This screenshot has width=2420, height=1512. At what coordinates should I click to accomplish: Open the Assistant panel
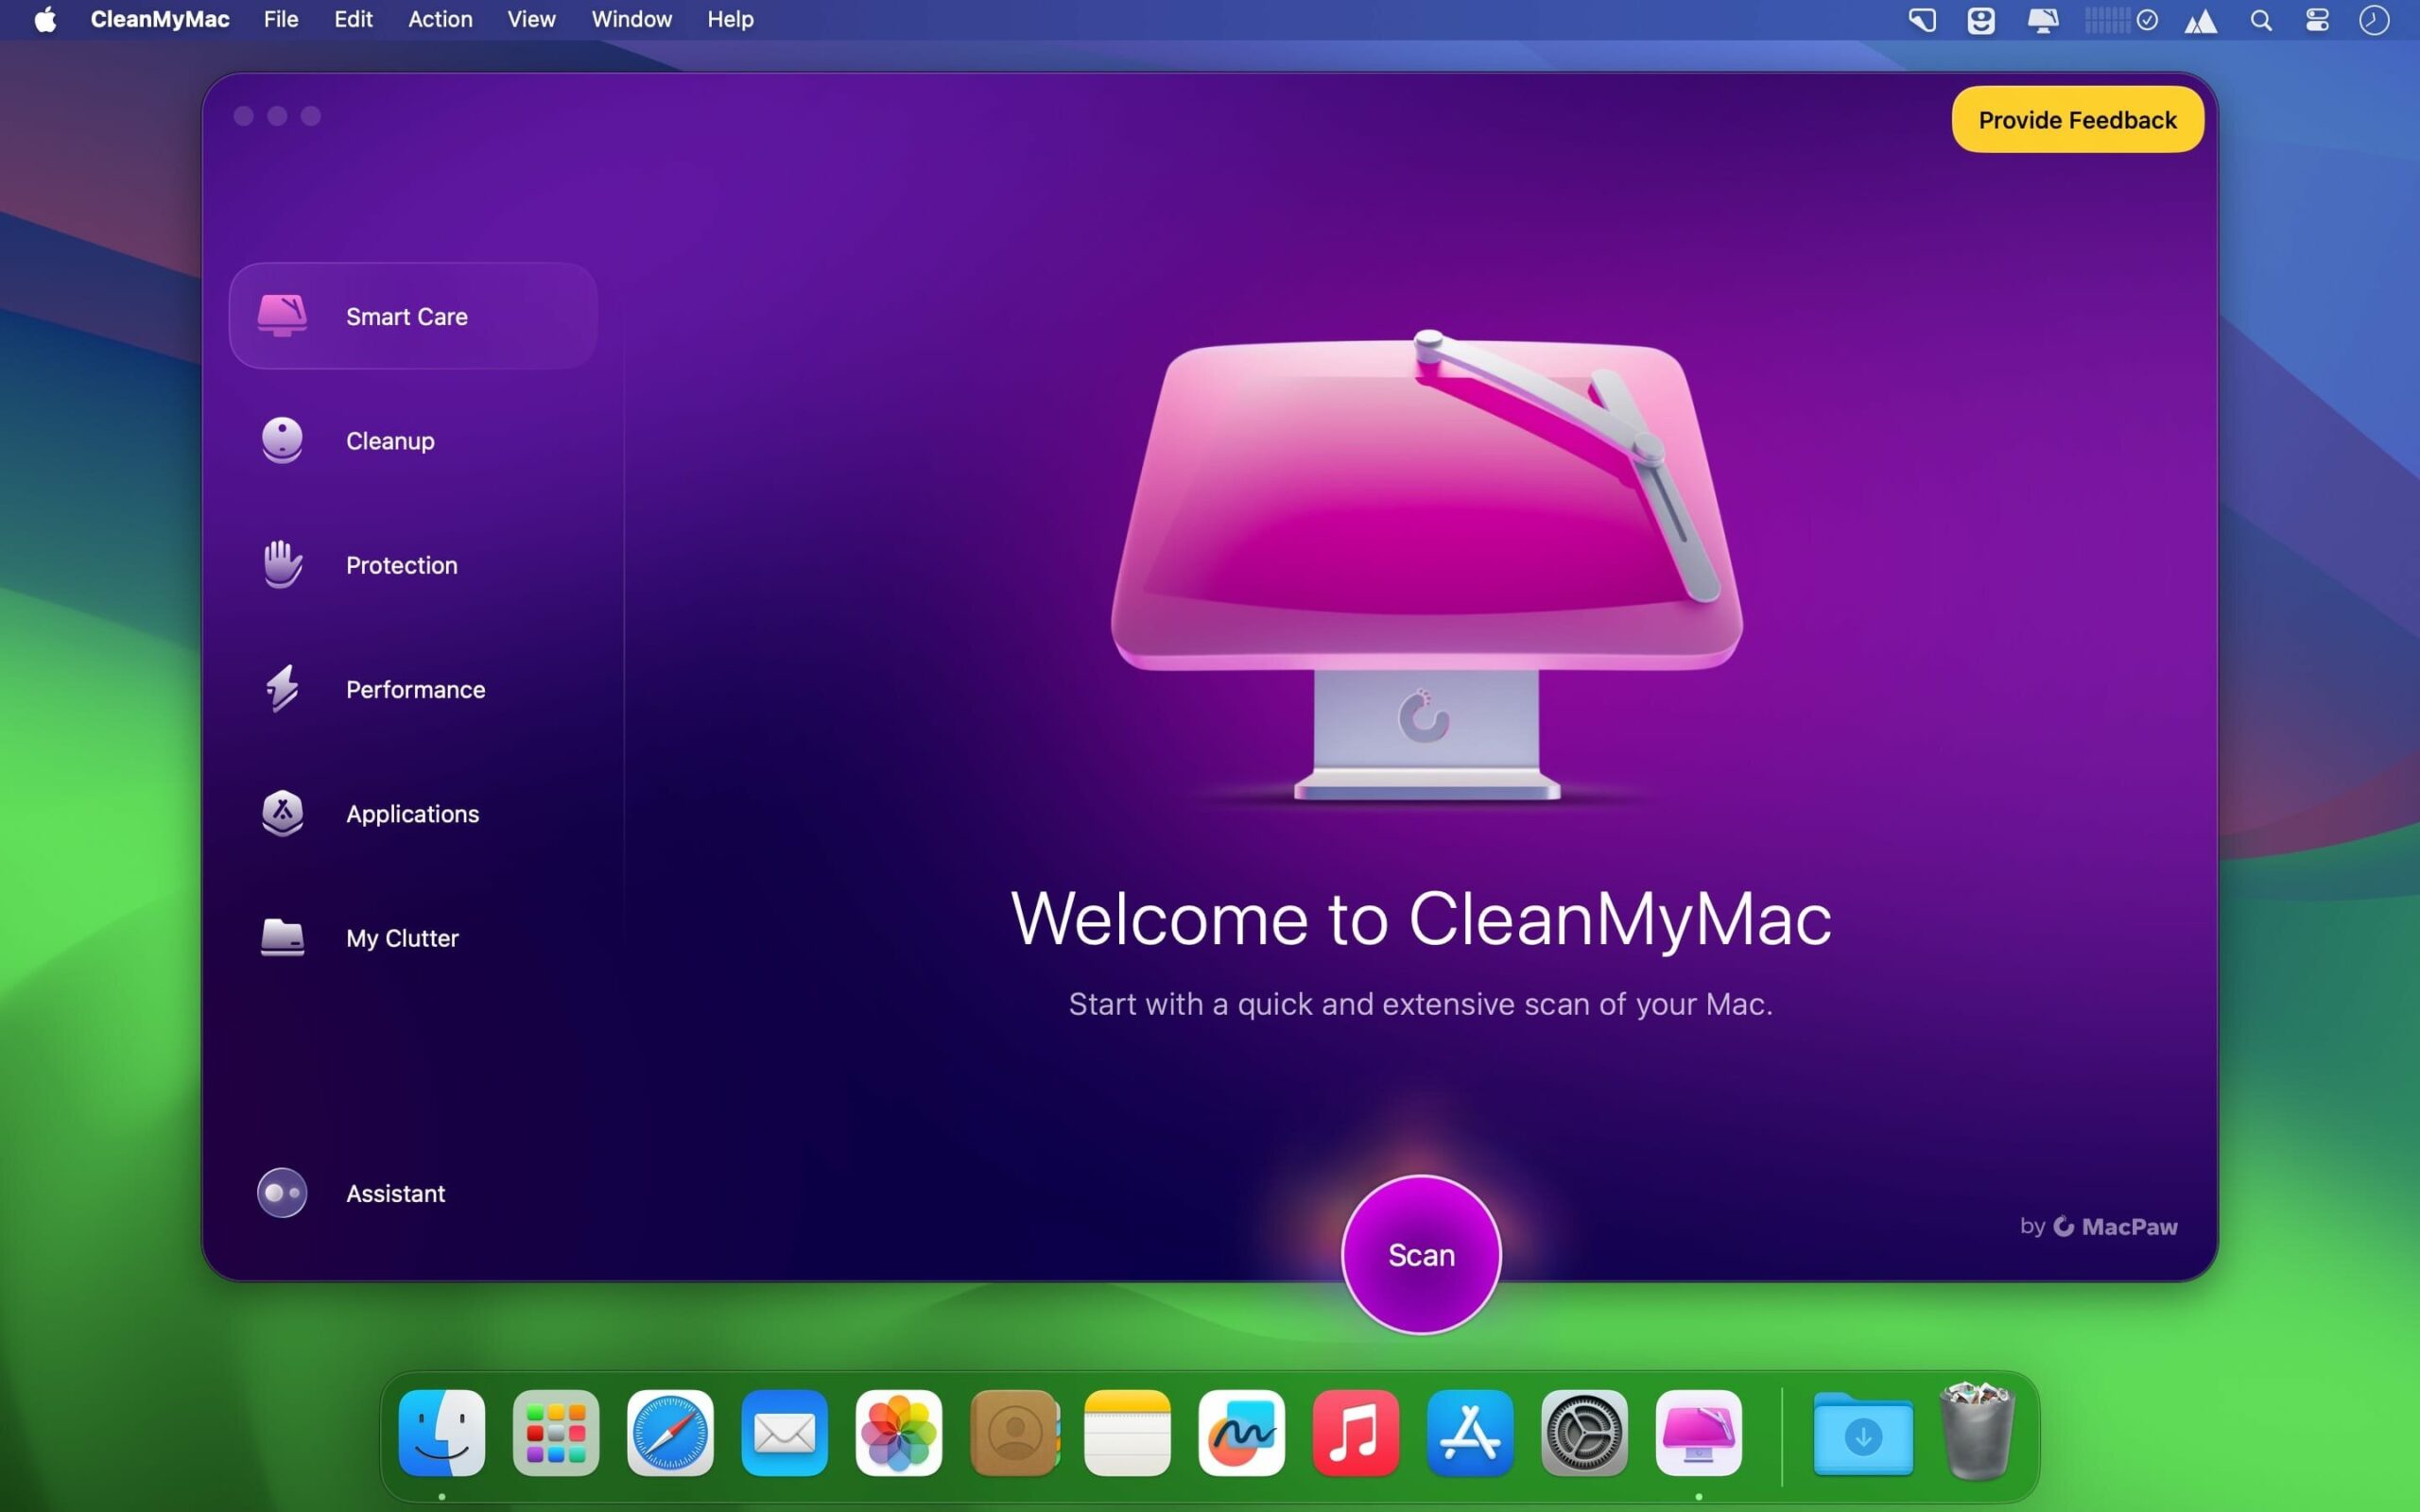pyautogui.click(x=395, y=1193)
